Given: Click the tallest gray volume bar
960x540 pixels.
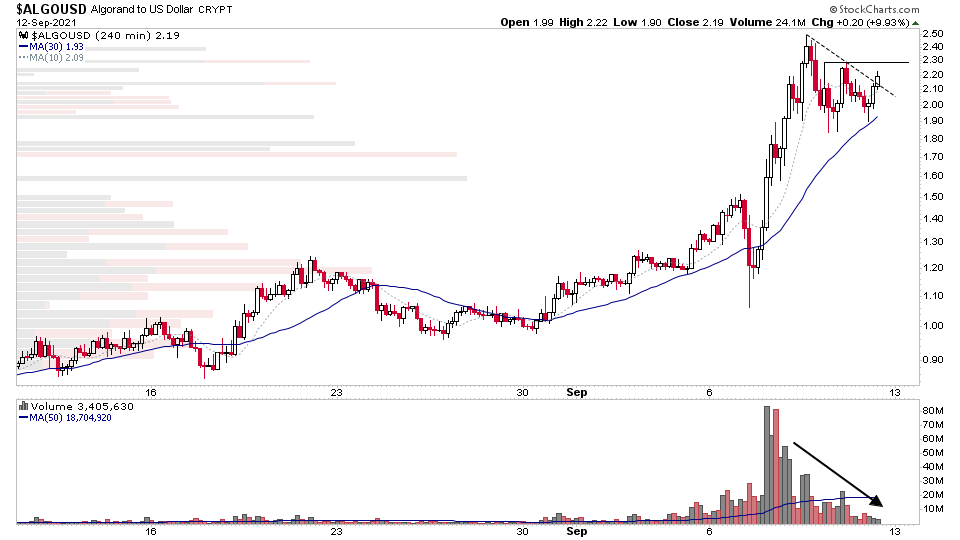Looking at the screenshot, I should [767, 465].
